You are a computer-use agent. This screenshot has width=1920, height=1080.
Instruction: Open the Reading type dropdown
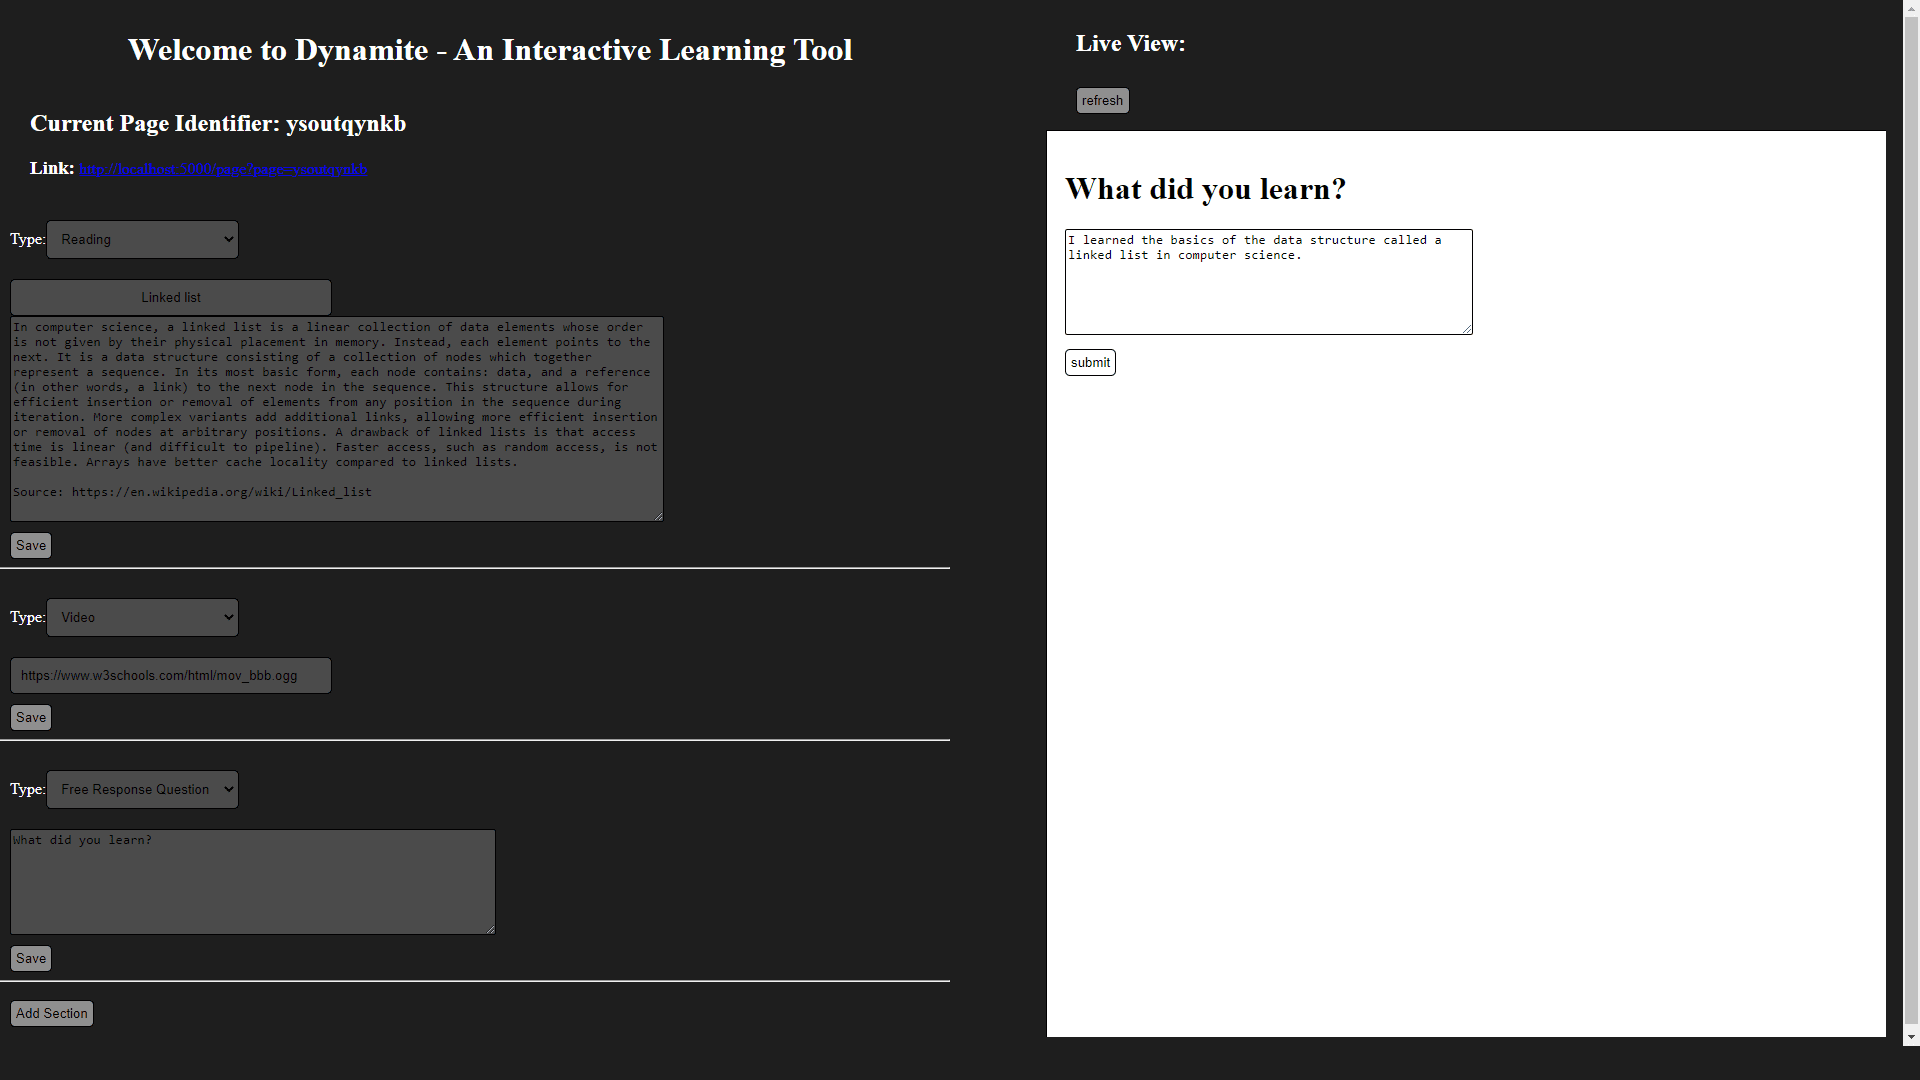(x=142, y=240)
